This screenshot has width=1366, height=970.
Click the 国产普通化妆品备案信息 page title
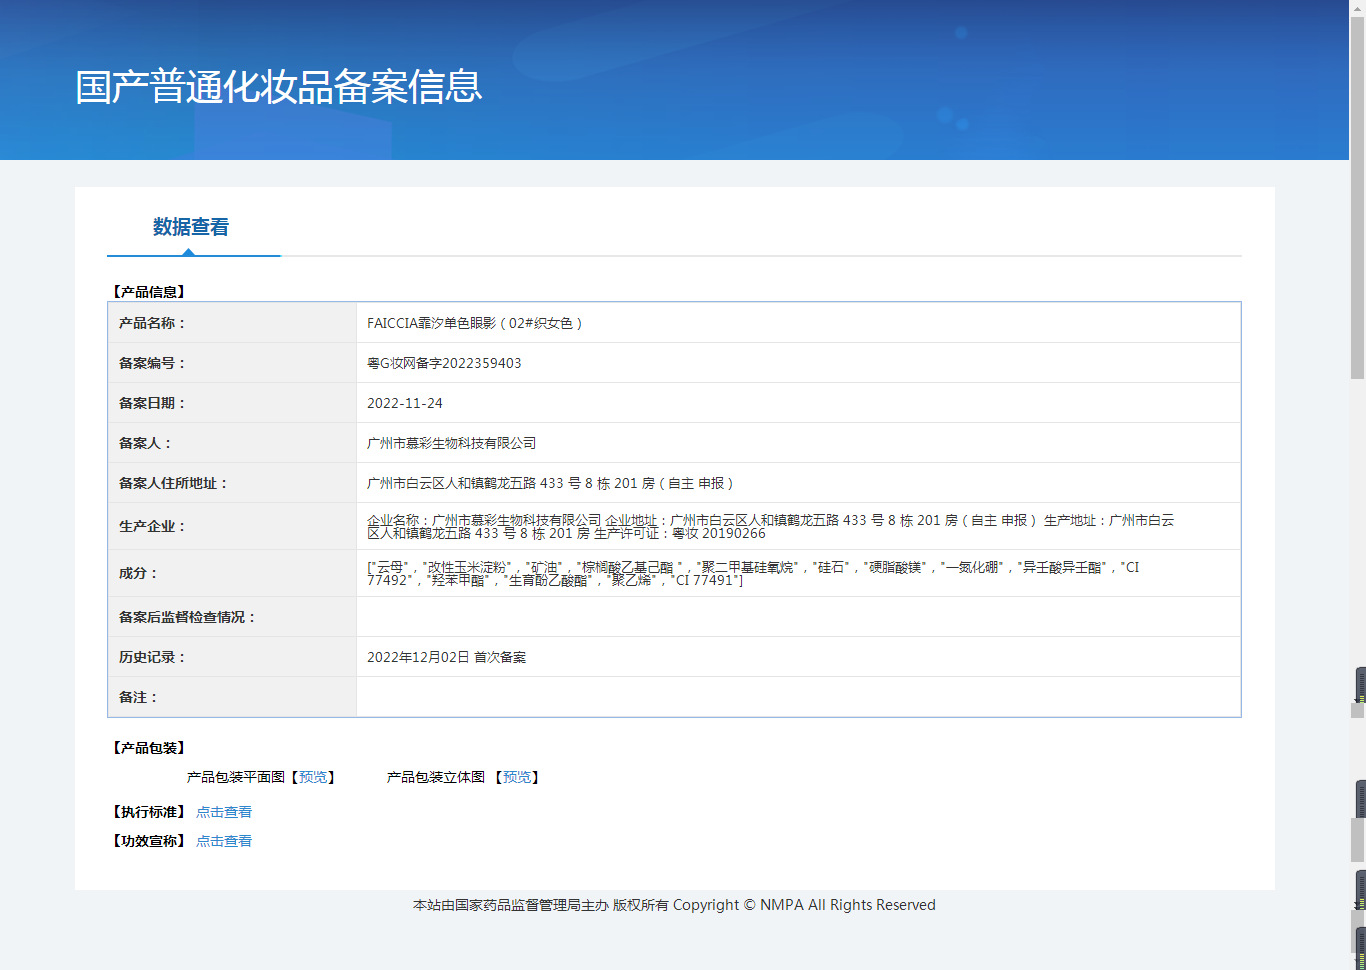pyautogui.click(x=279, y=87)
